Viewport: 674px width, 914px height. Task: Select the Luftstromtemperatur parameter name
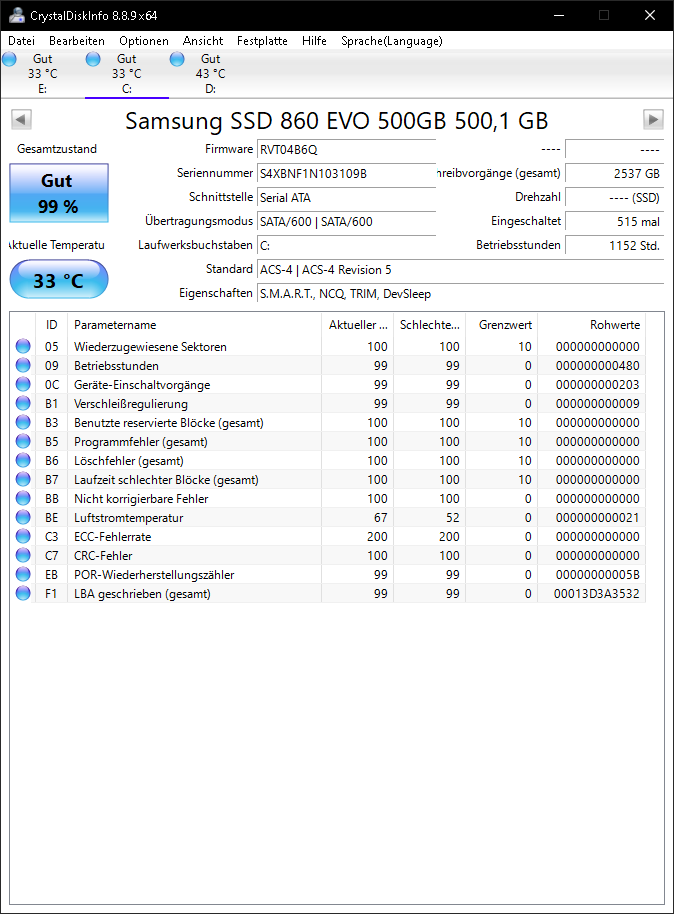[x=129, y=518]
